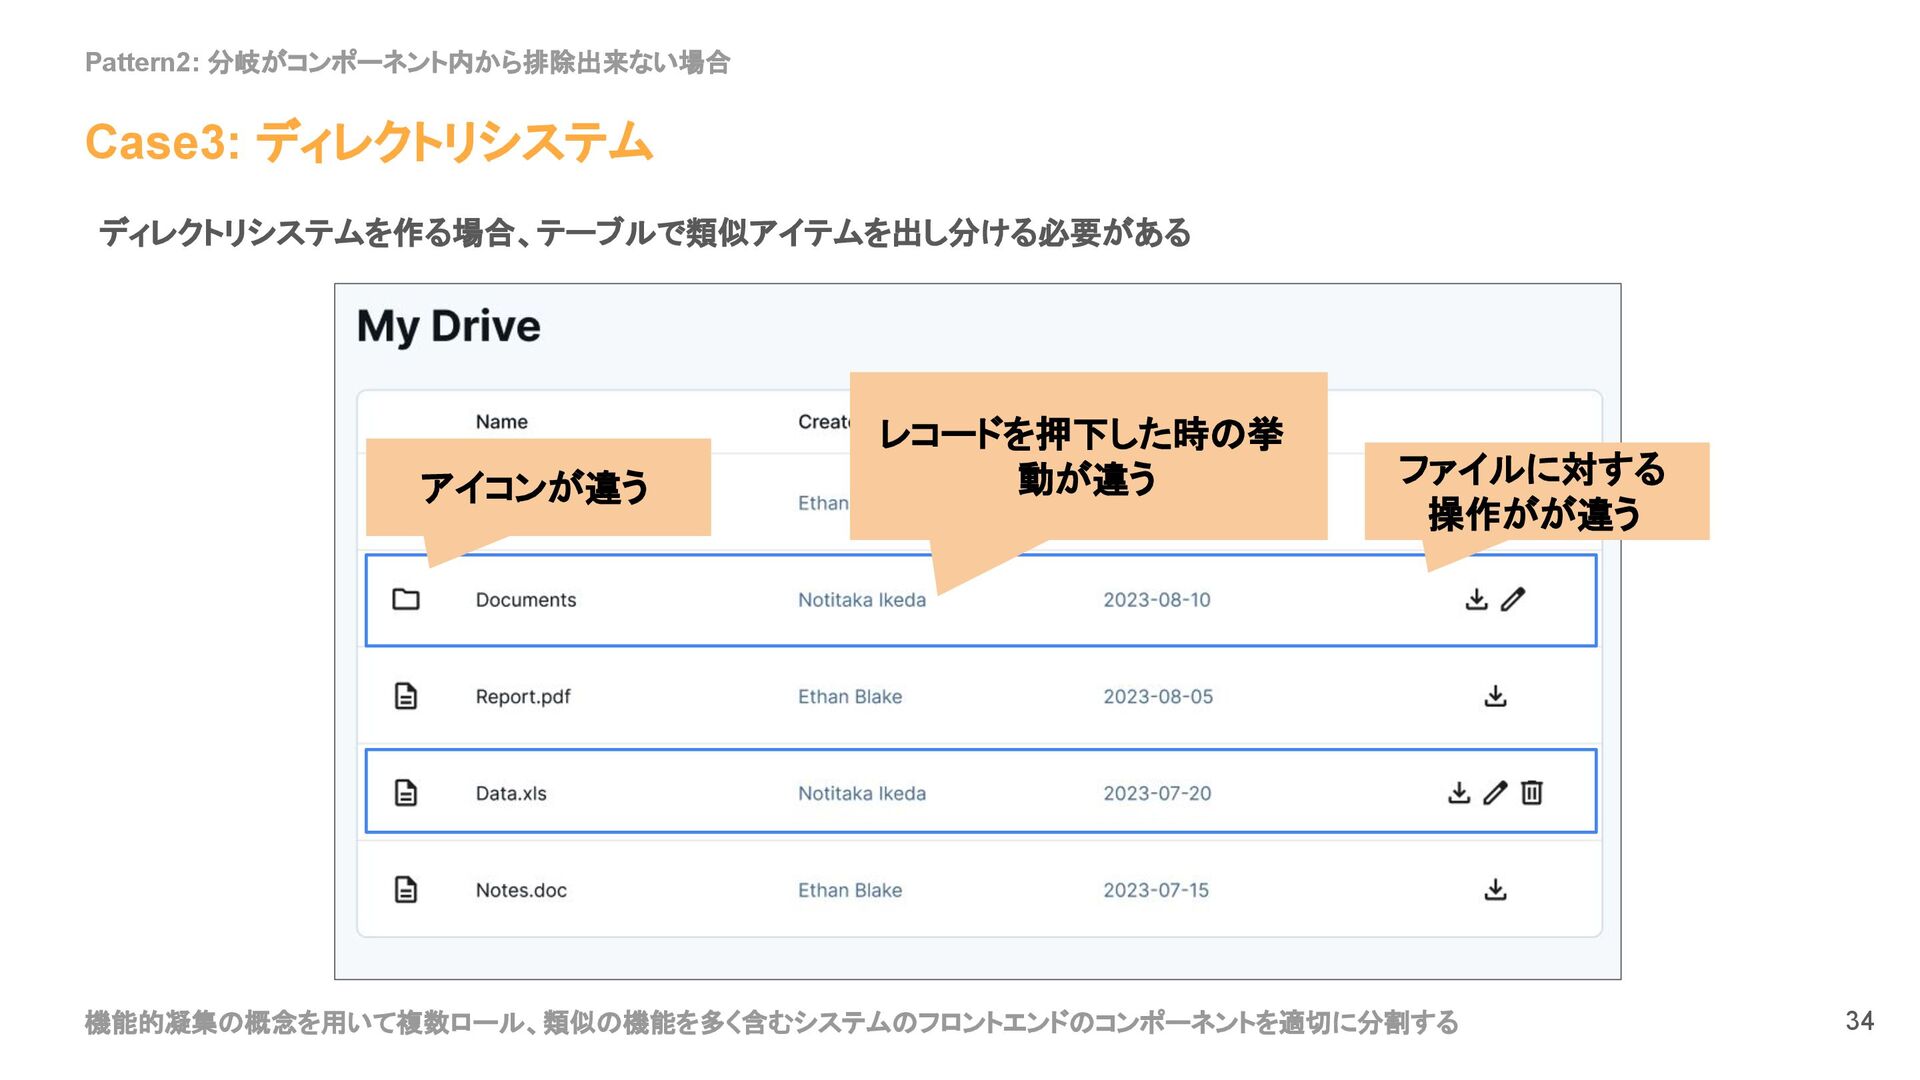Edit the Documents folder with pencil icon
Viewport: 1920px width, 1080px height.
click(x=1513, y=599)
